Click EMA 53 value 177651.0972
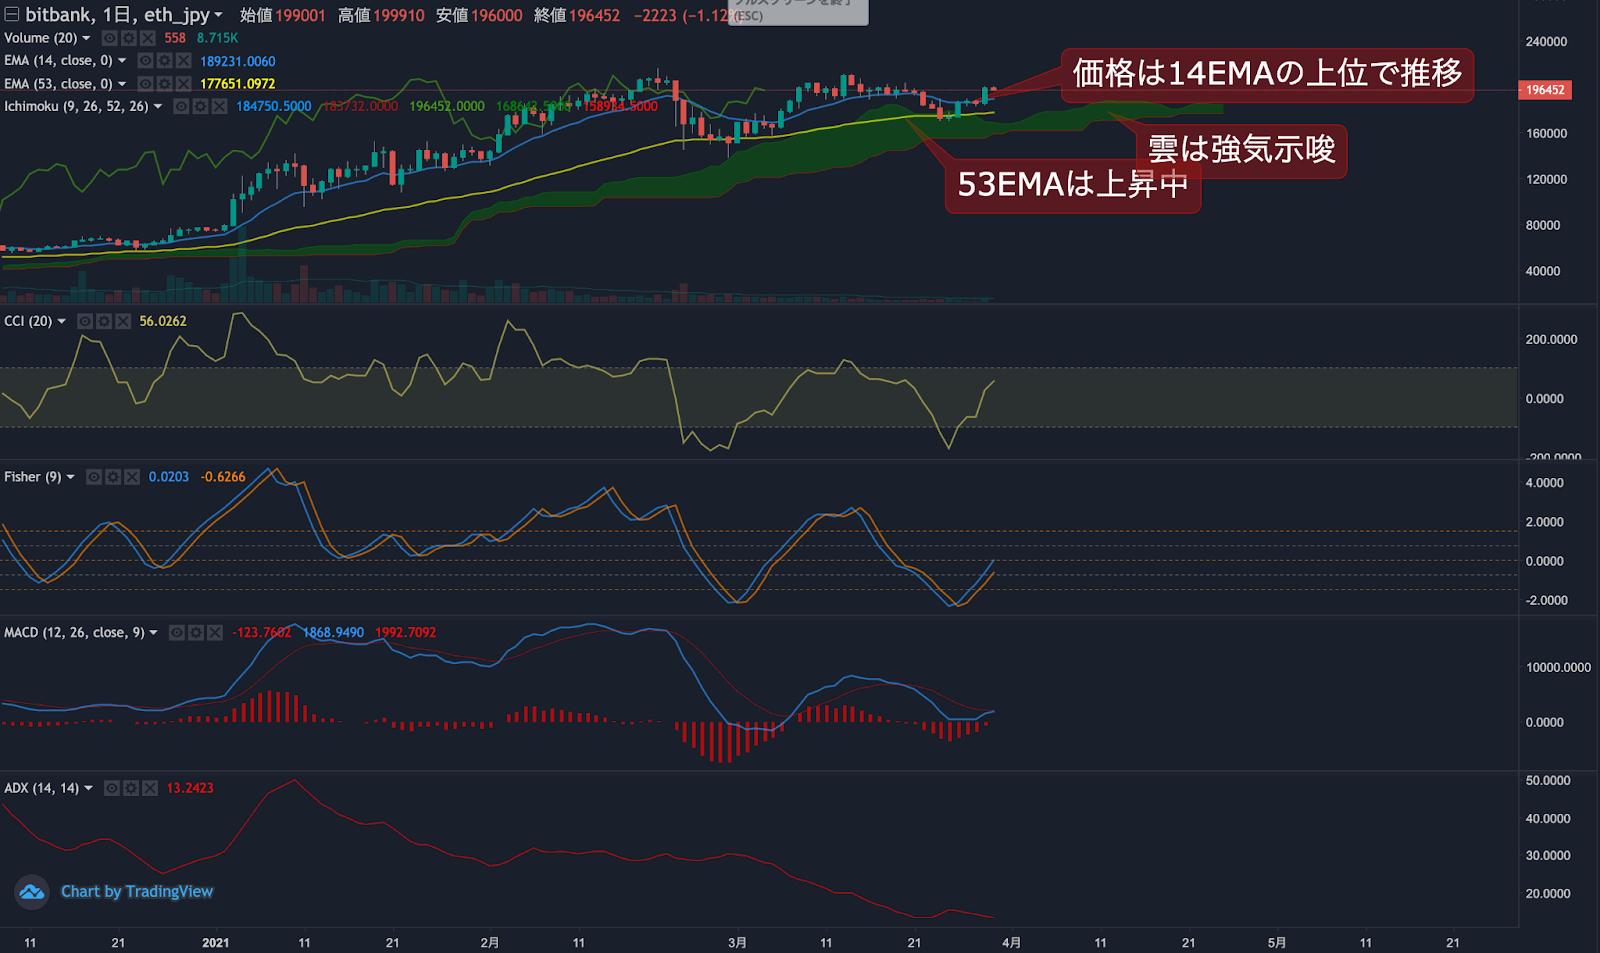 238,84
